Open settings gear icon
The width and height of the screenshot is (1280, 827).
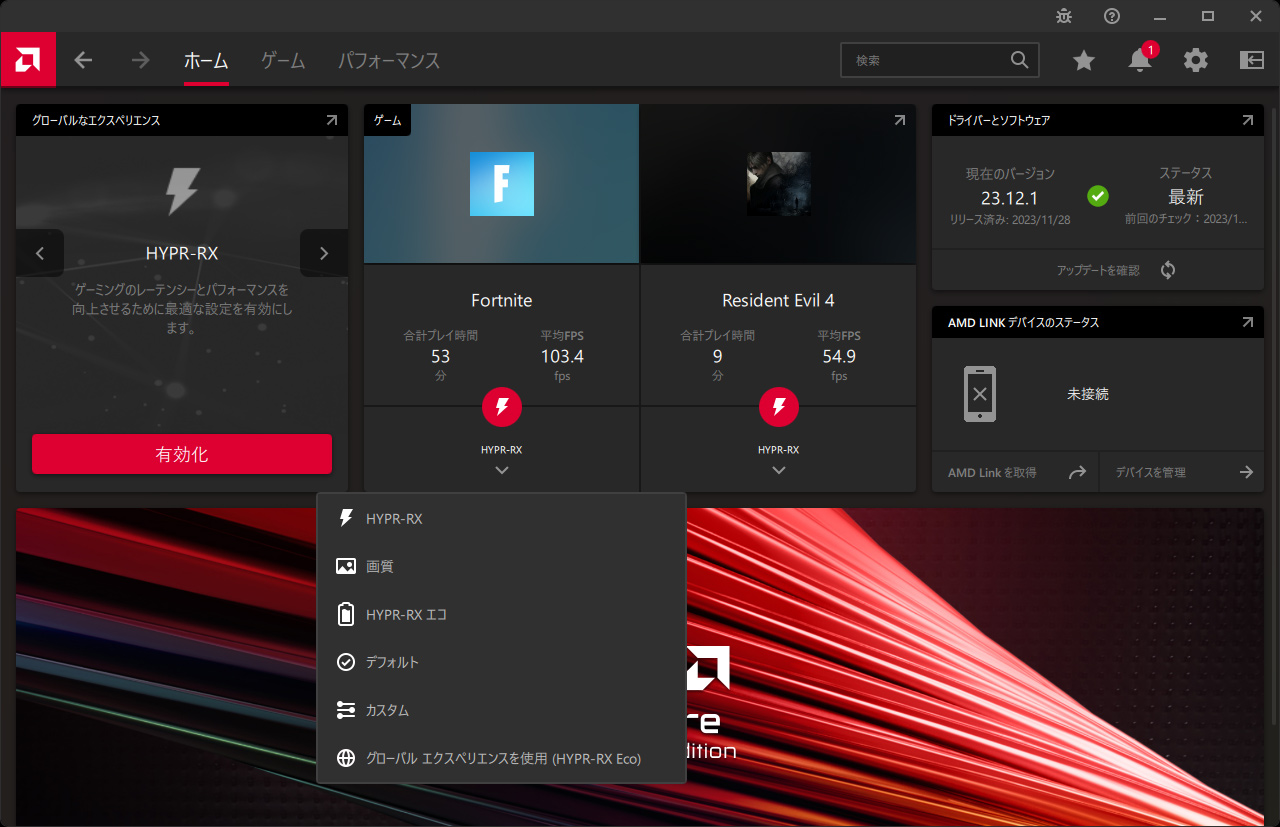1195,61
